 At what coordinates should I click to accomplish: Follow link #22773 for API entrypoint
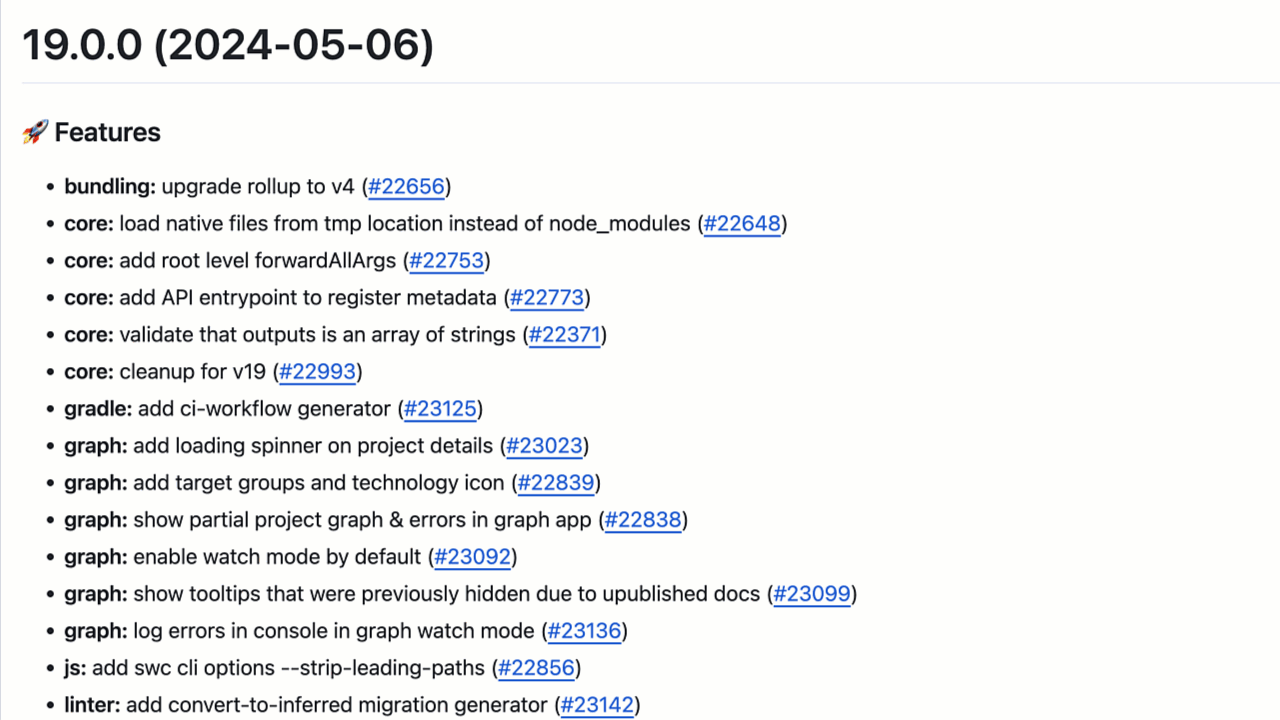click(x=546, y=298)
